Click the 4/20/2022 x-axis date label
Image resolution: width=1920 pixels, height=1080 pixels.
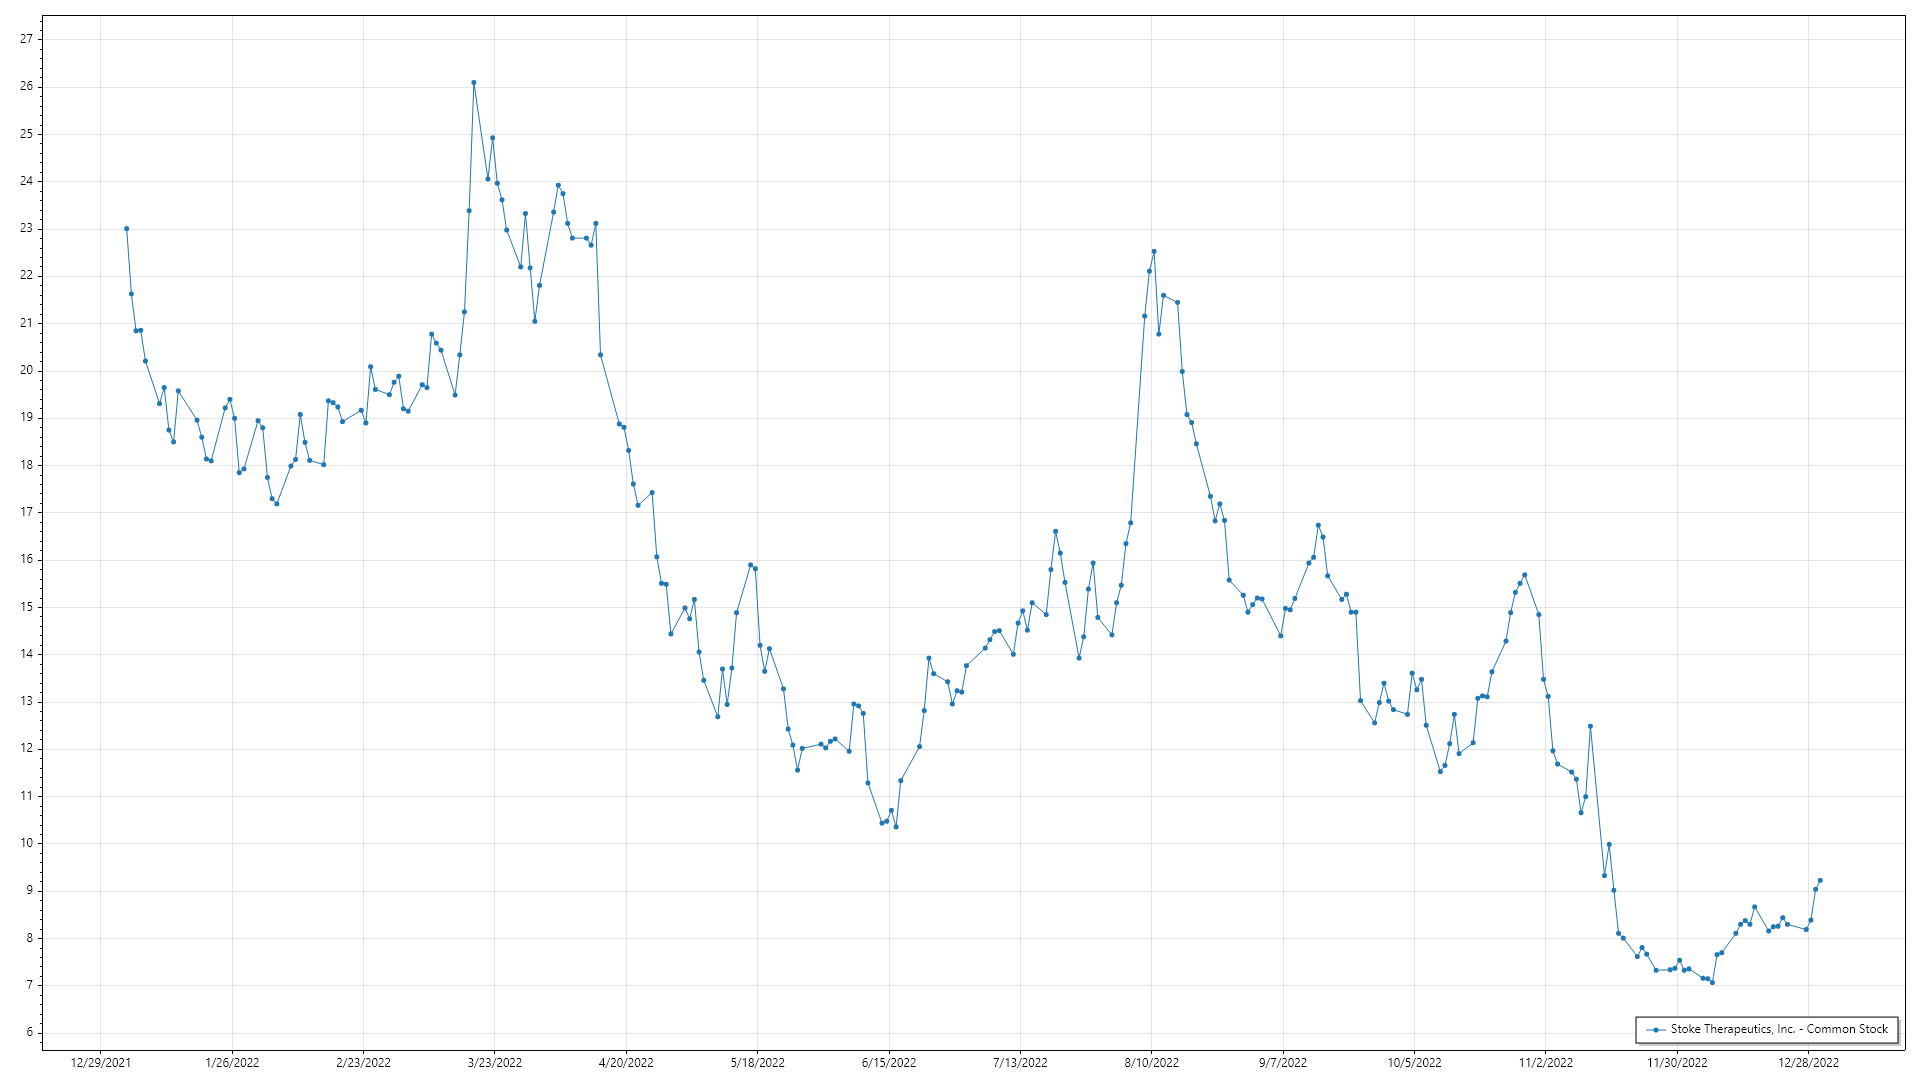pos(626,1063)
